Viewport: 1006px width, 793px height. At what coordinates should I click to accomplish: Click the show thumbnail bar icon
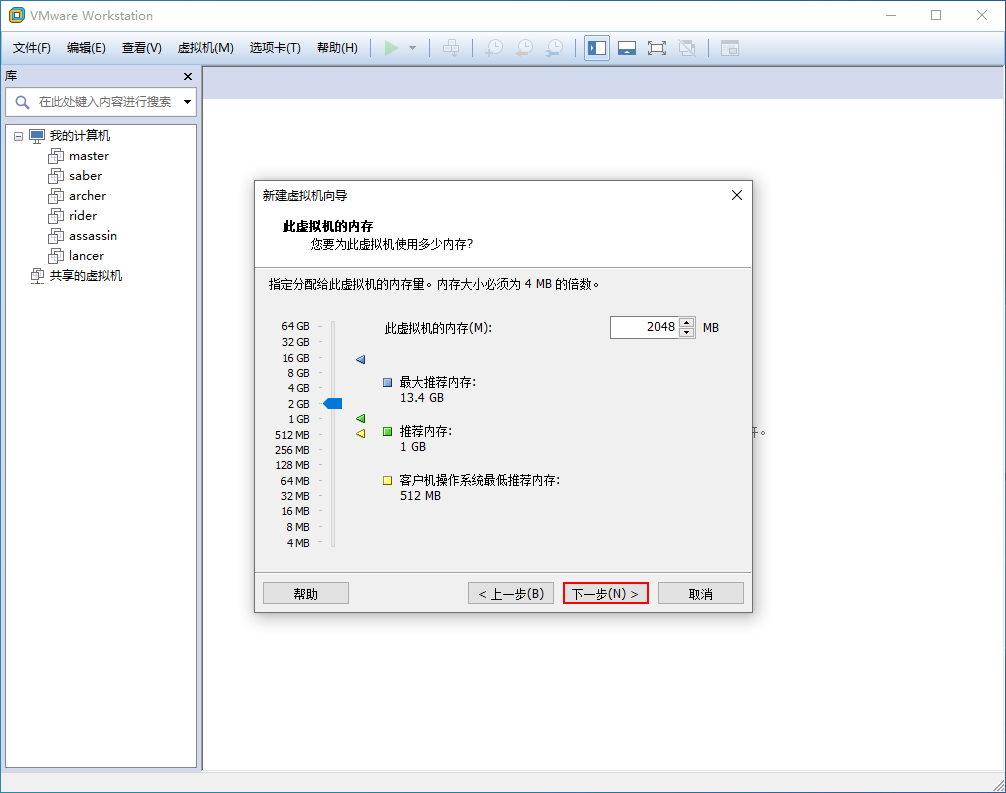627,47
